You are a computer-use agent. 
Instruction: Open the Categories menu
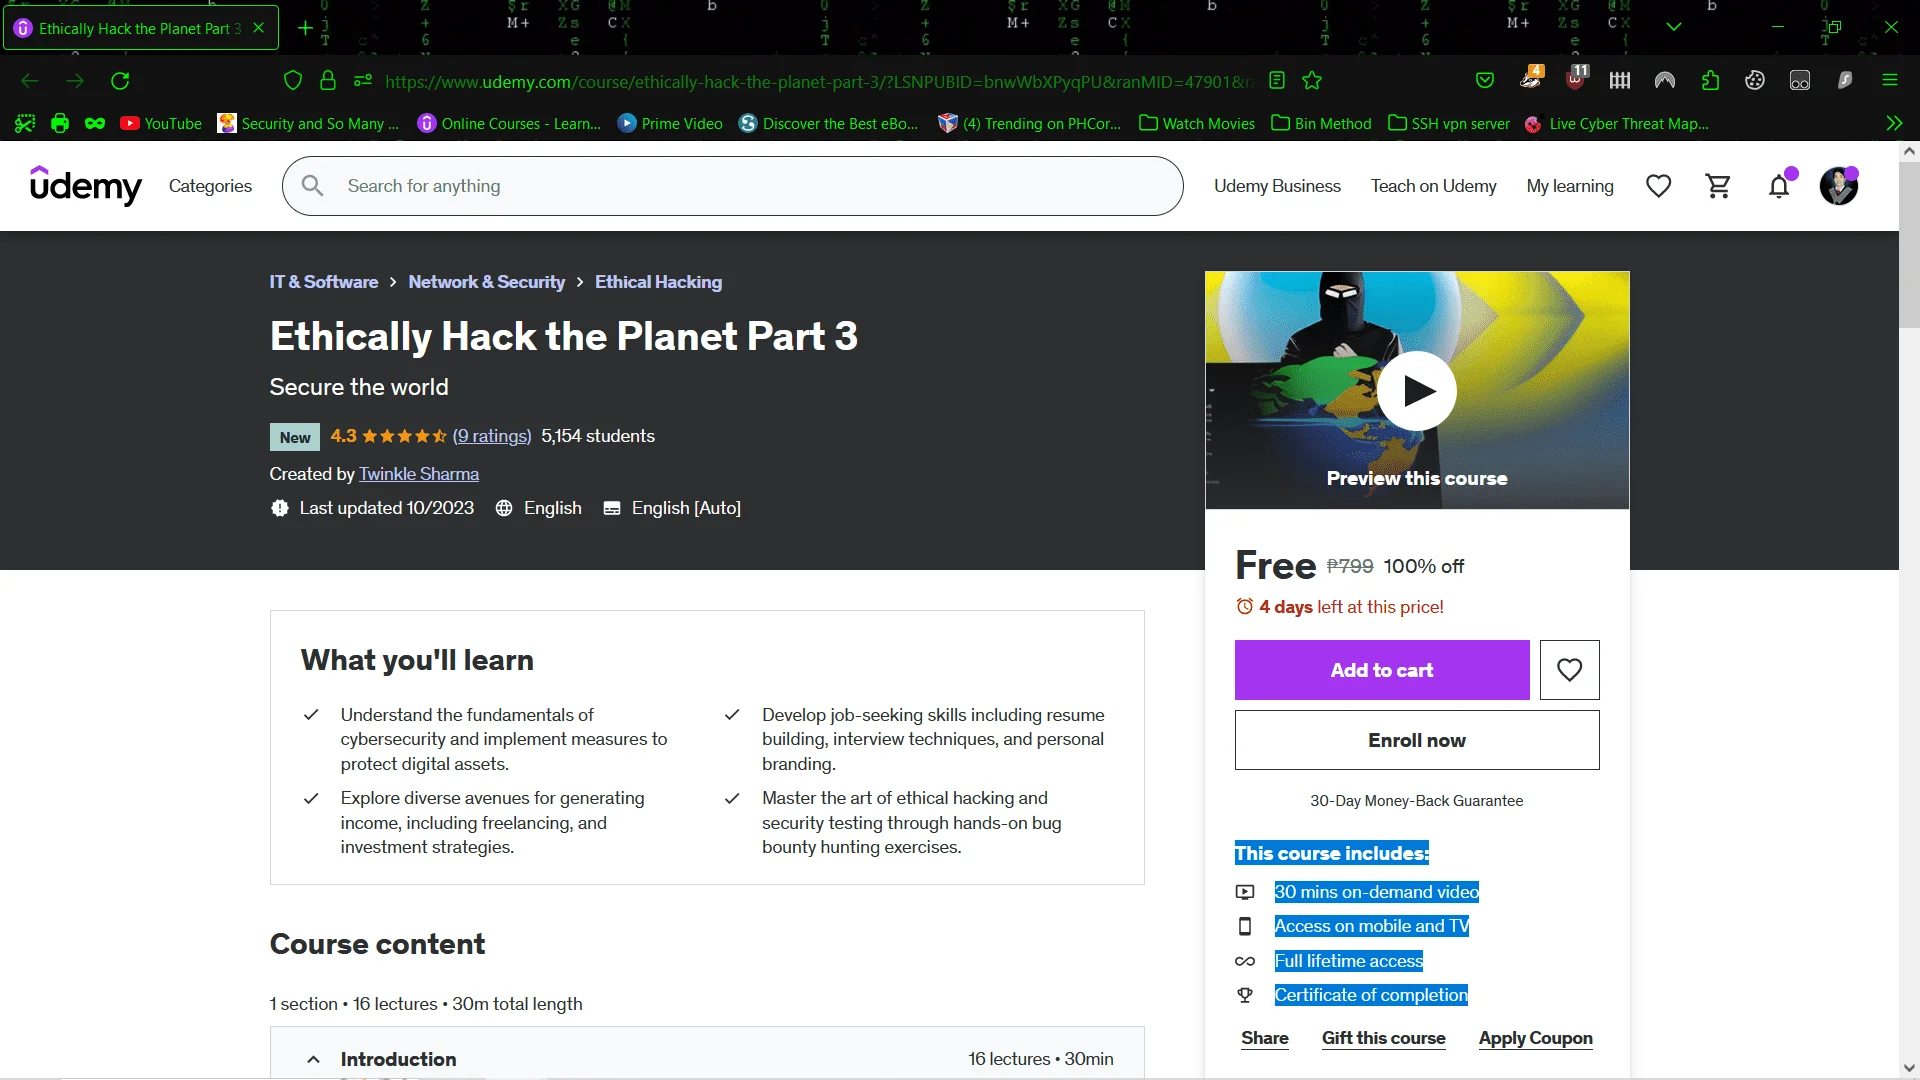pyautogui.click(x=210, y=186)
